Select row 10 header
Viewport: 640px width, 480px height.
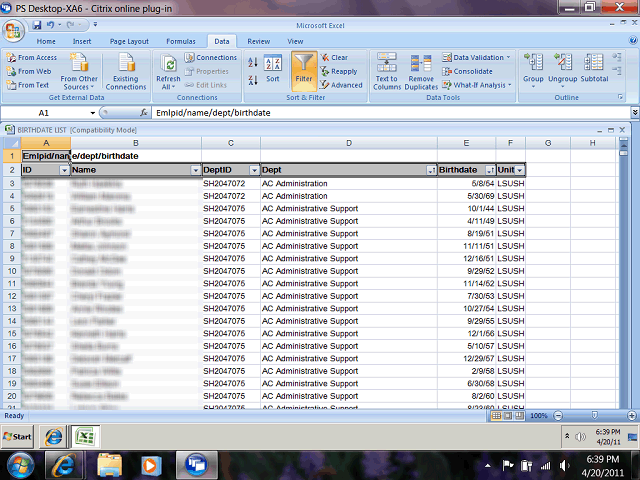pos(12,271)
